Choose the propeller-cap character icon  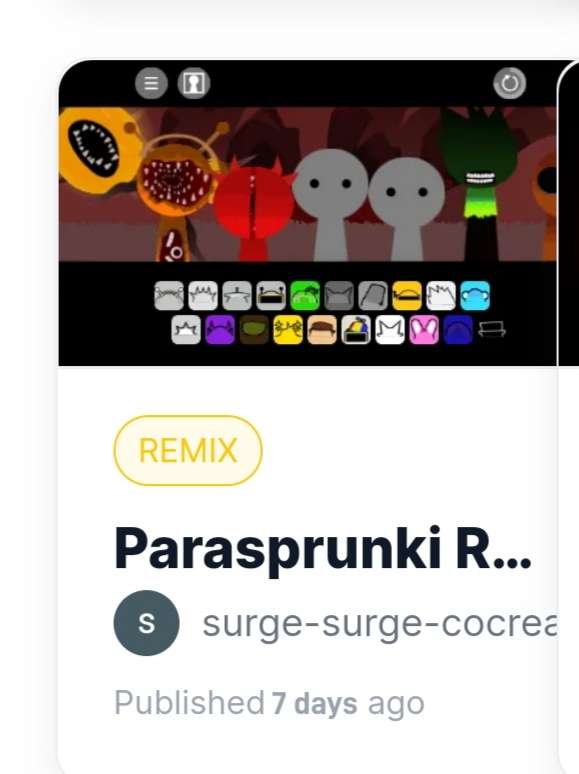356,330
